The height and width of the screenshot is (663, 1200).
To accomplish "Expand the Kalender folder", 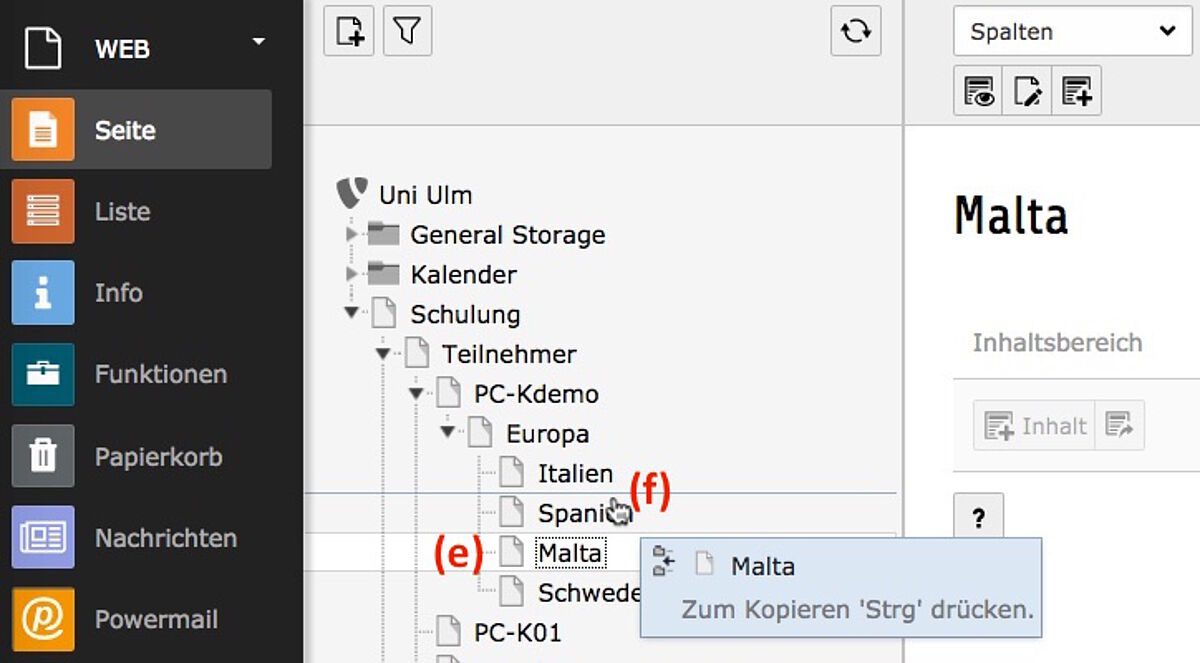I will pyautogui.click(x=351, y=273).
